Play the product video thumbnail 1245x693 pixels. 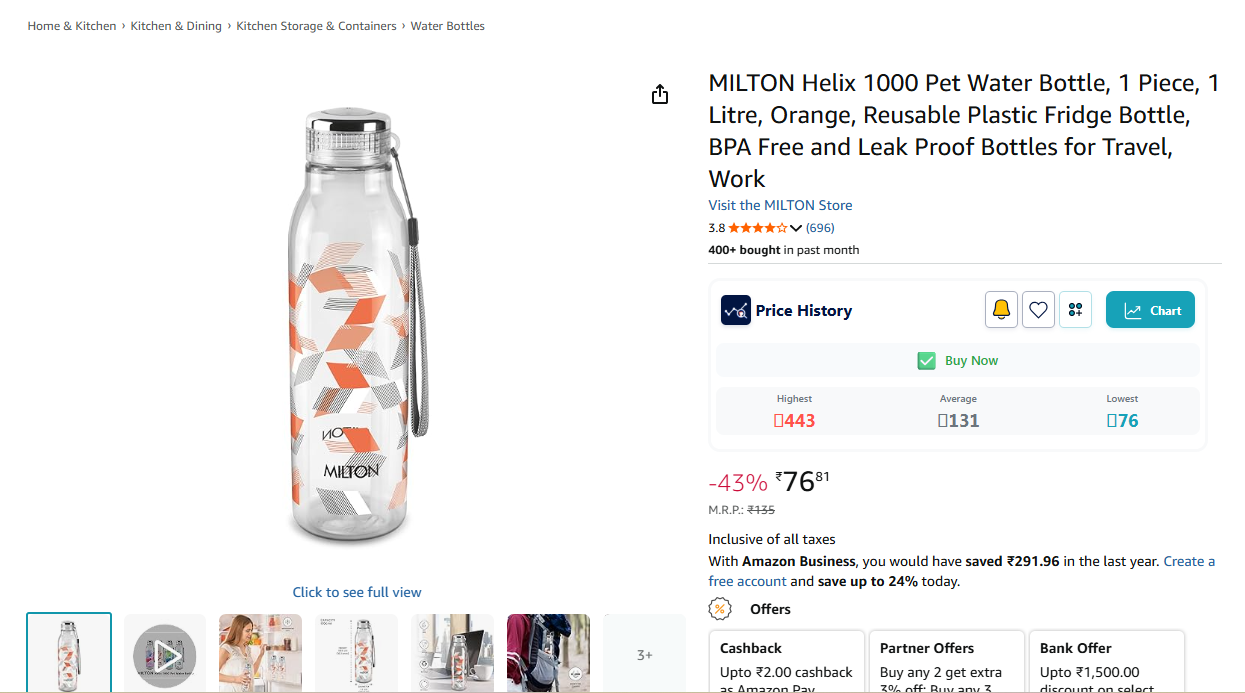(x=165, y=655)
